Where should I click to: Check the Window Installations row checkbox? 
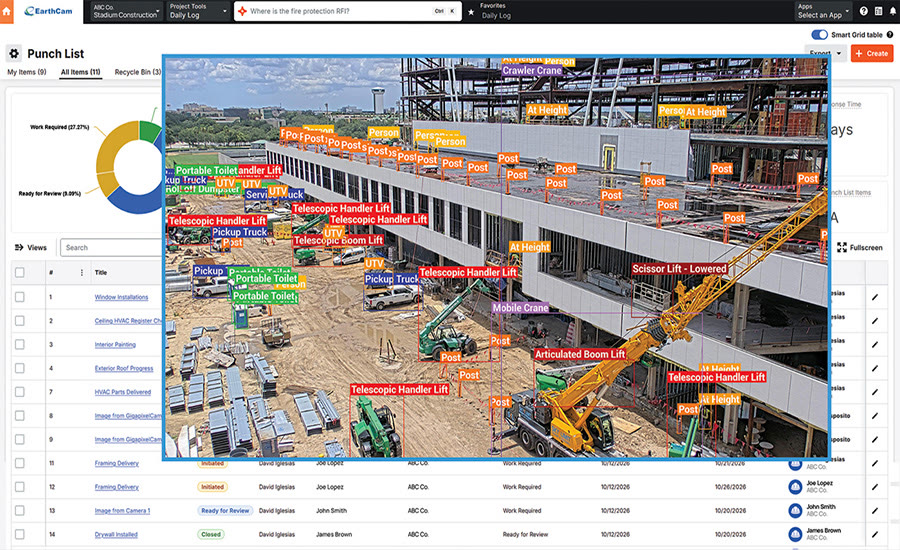(20, 297)
